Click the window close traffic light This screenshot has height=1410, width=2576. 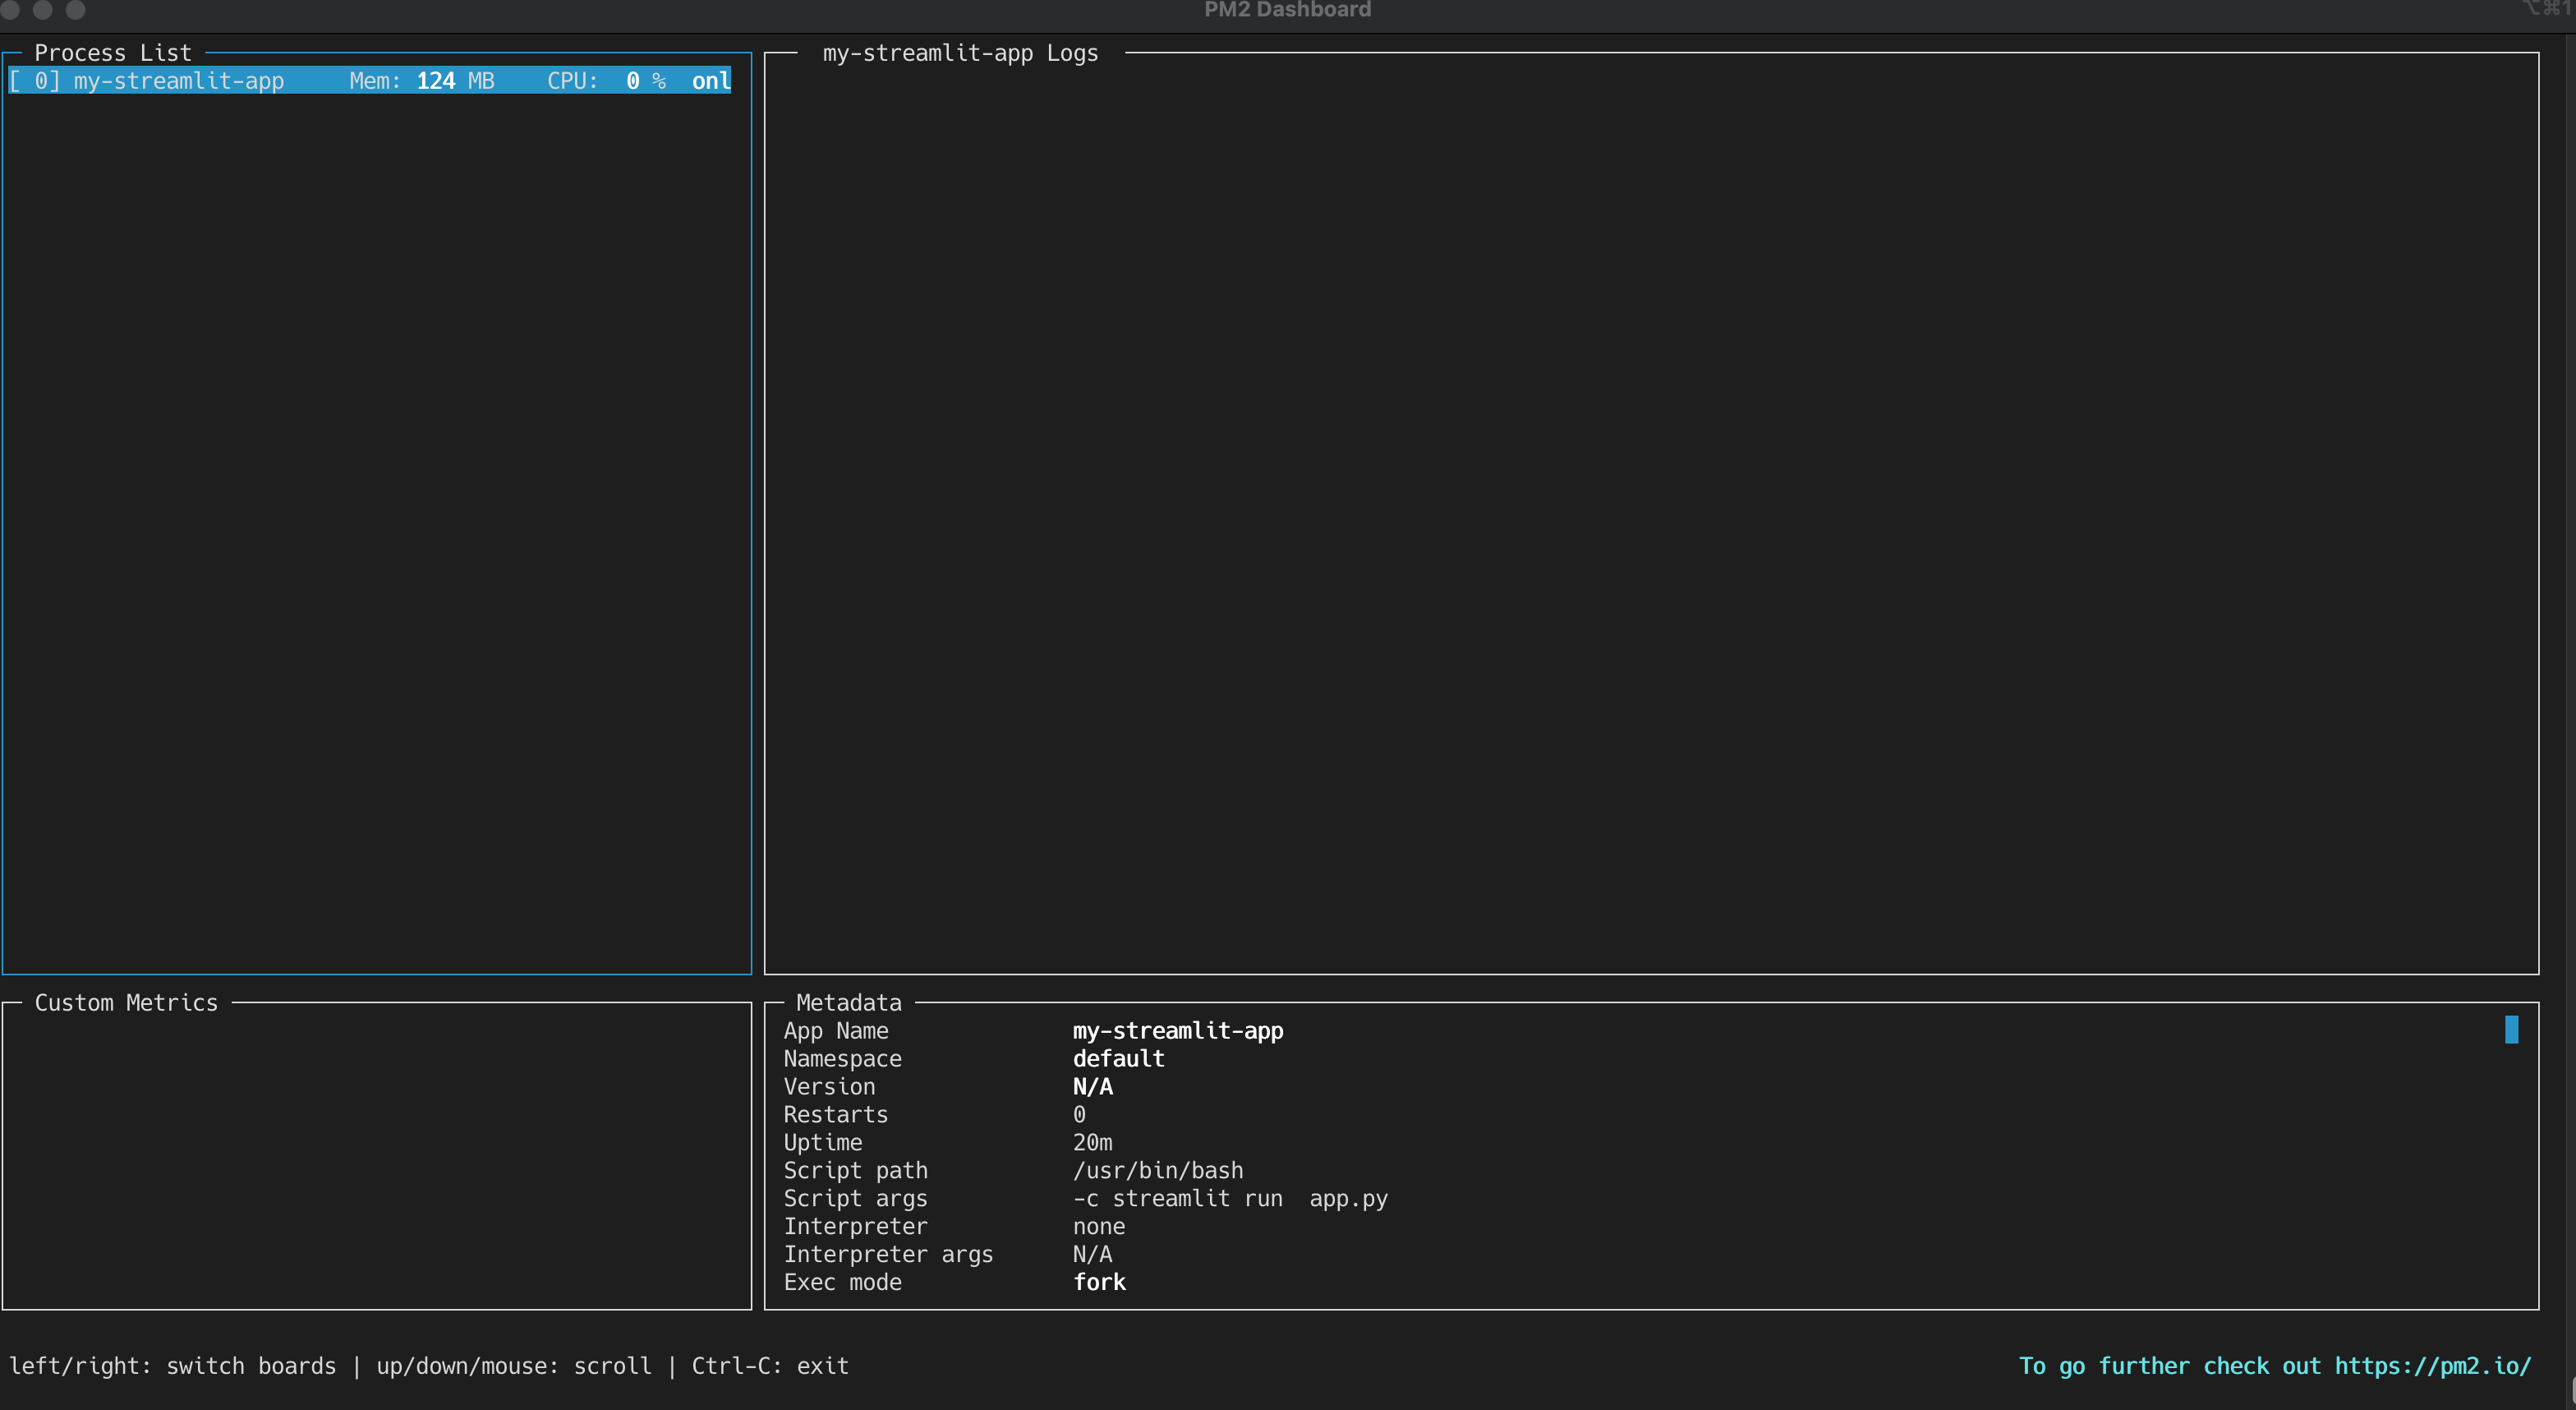pos(10,9)
